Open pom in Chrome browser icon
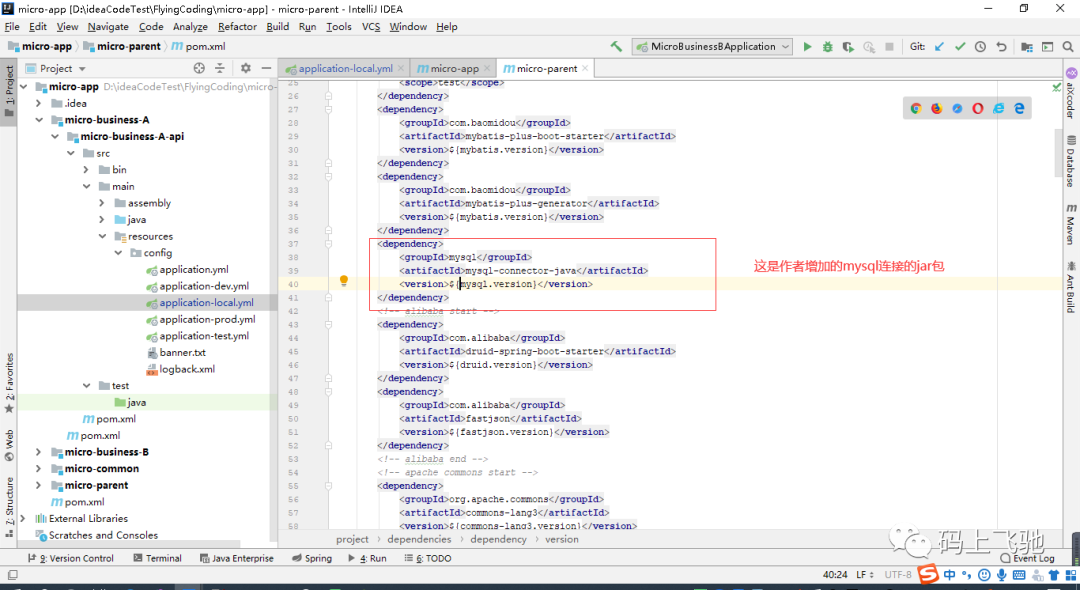This screenshot has height=590, width=1080. coord(915,108)
